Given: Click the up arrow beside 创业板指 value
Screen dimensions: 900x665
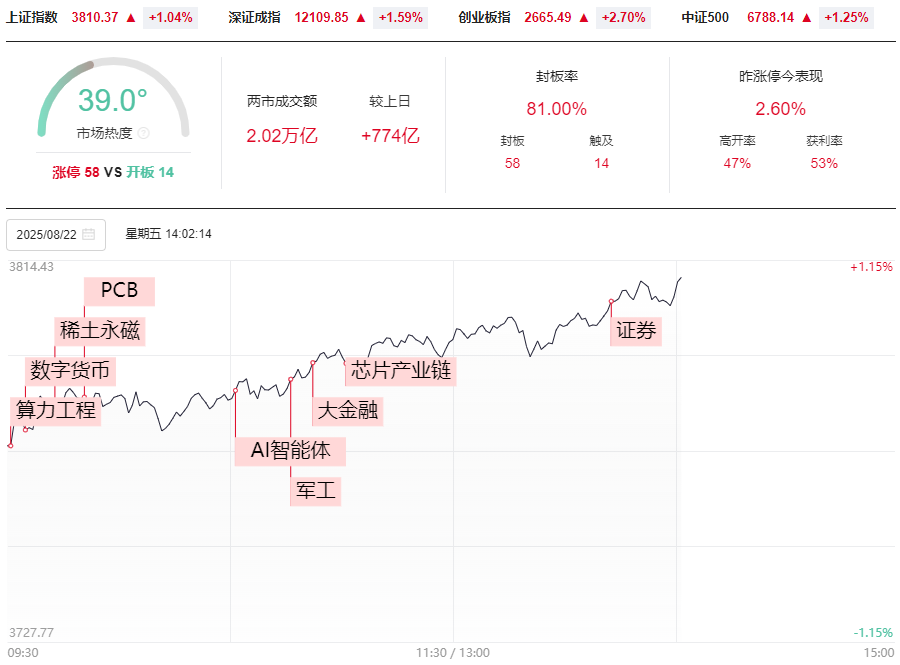Looking at the screenshot, I should pos(584,18).
